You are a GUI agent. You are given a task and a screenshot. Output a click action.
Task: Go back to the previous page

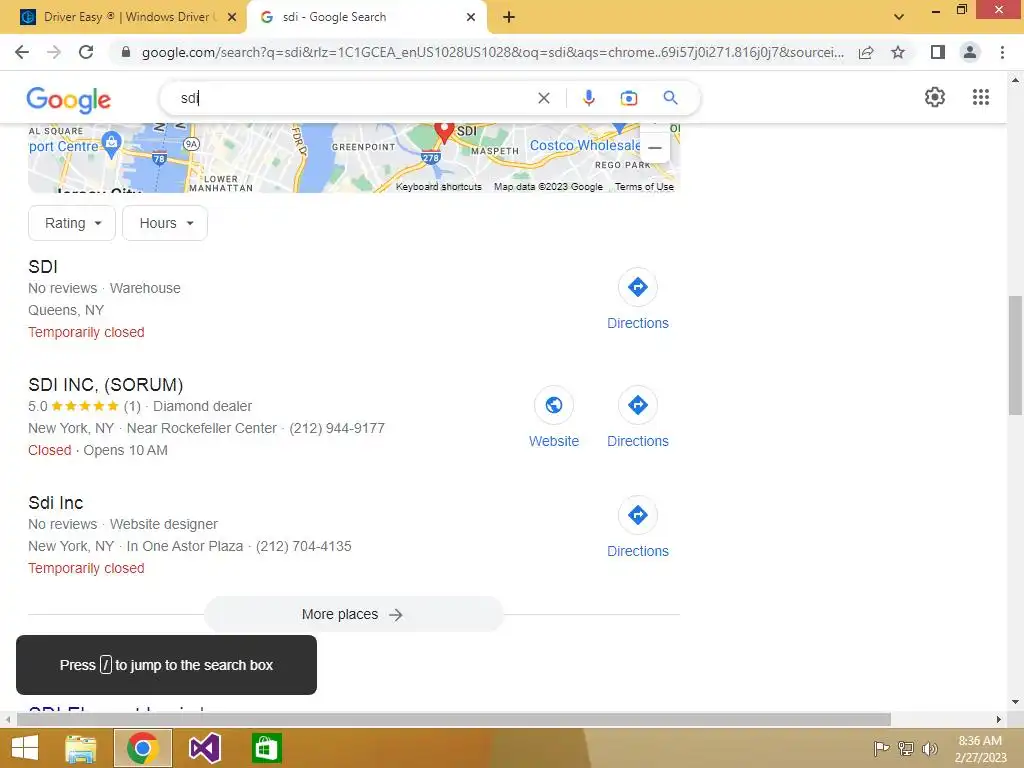pos(22,52)
